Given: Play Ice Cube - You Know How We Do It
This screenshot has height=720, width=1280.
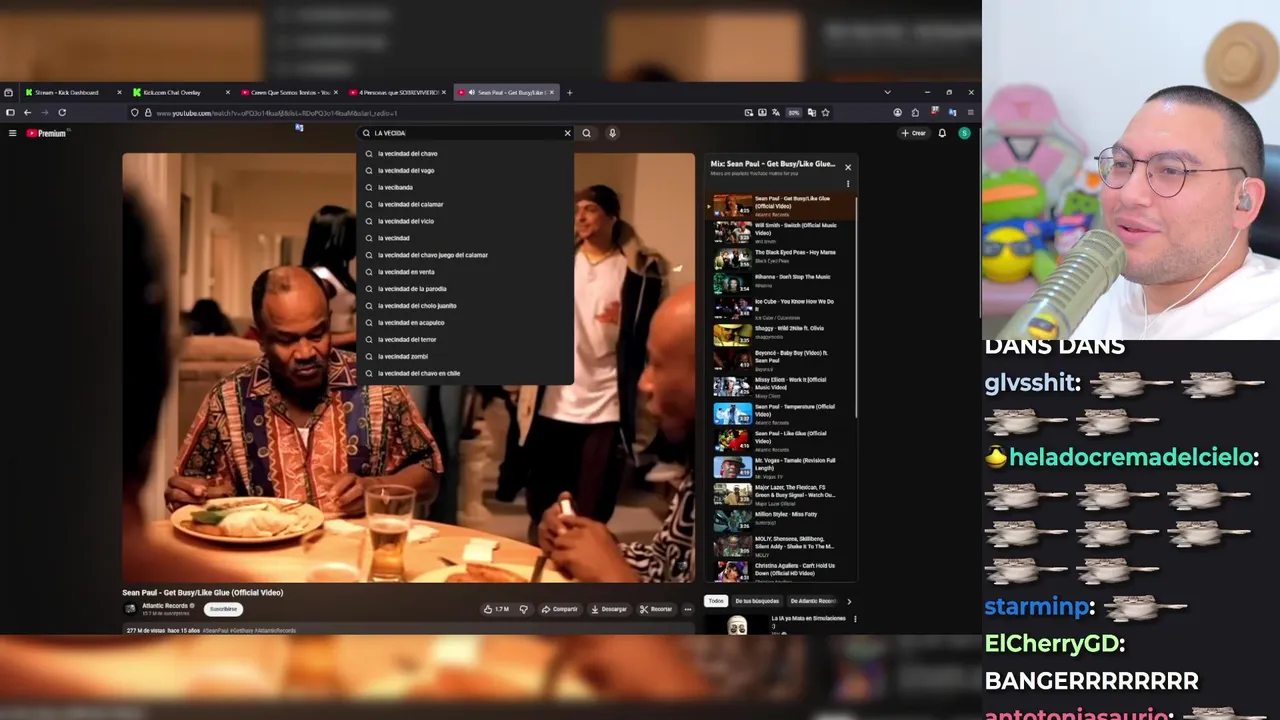Looking at the screenshot, I should pos(781,308).
